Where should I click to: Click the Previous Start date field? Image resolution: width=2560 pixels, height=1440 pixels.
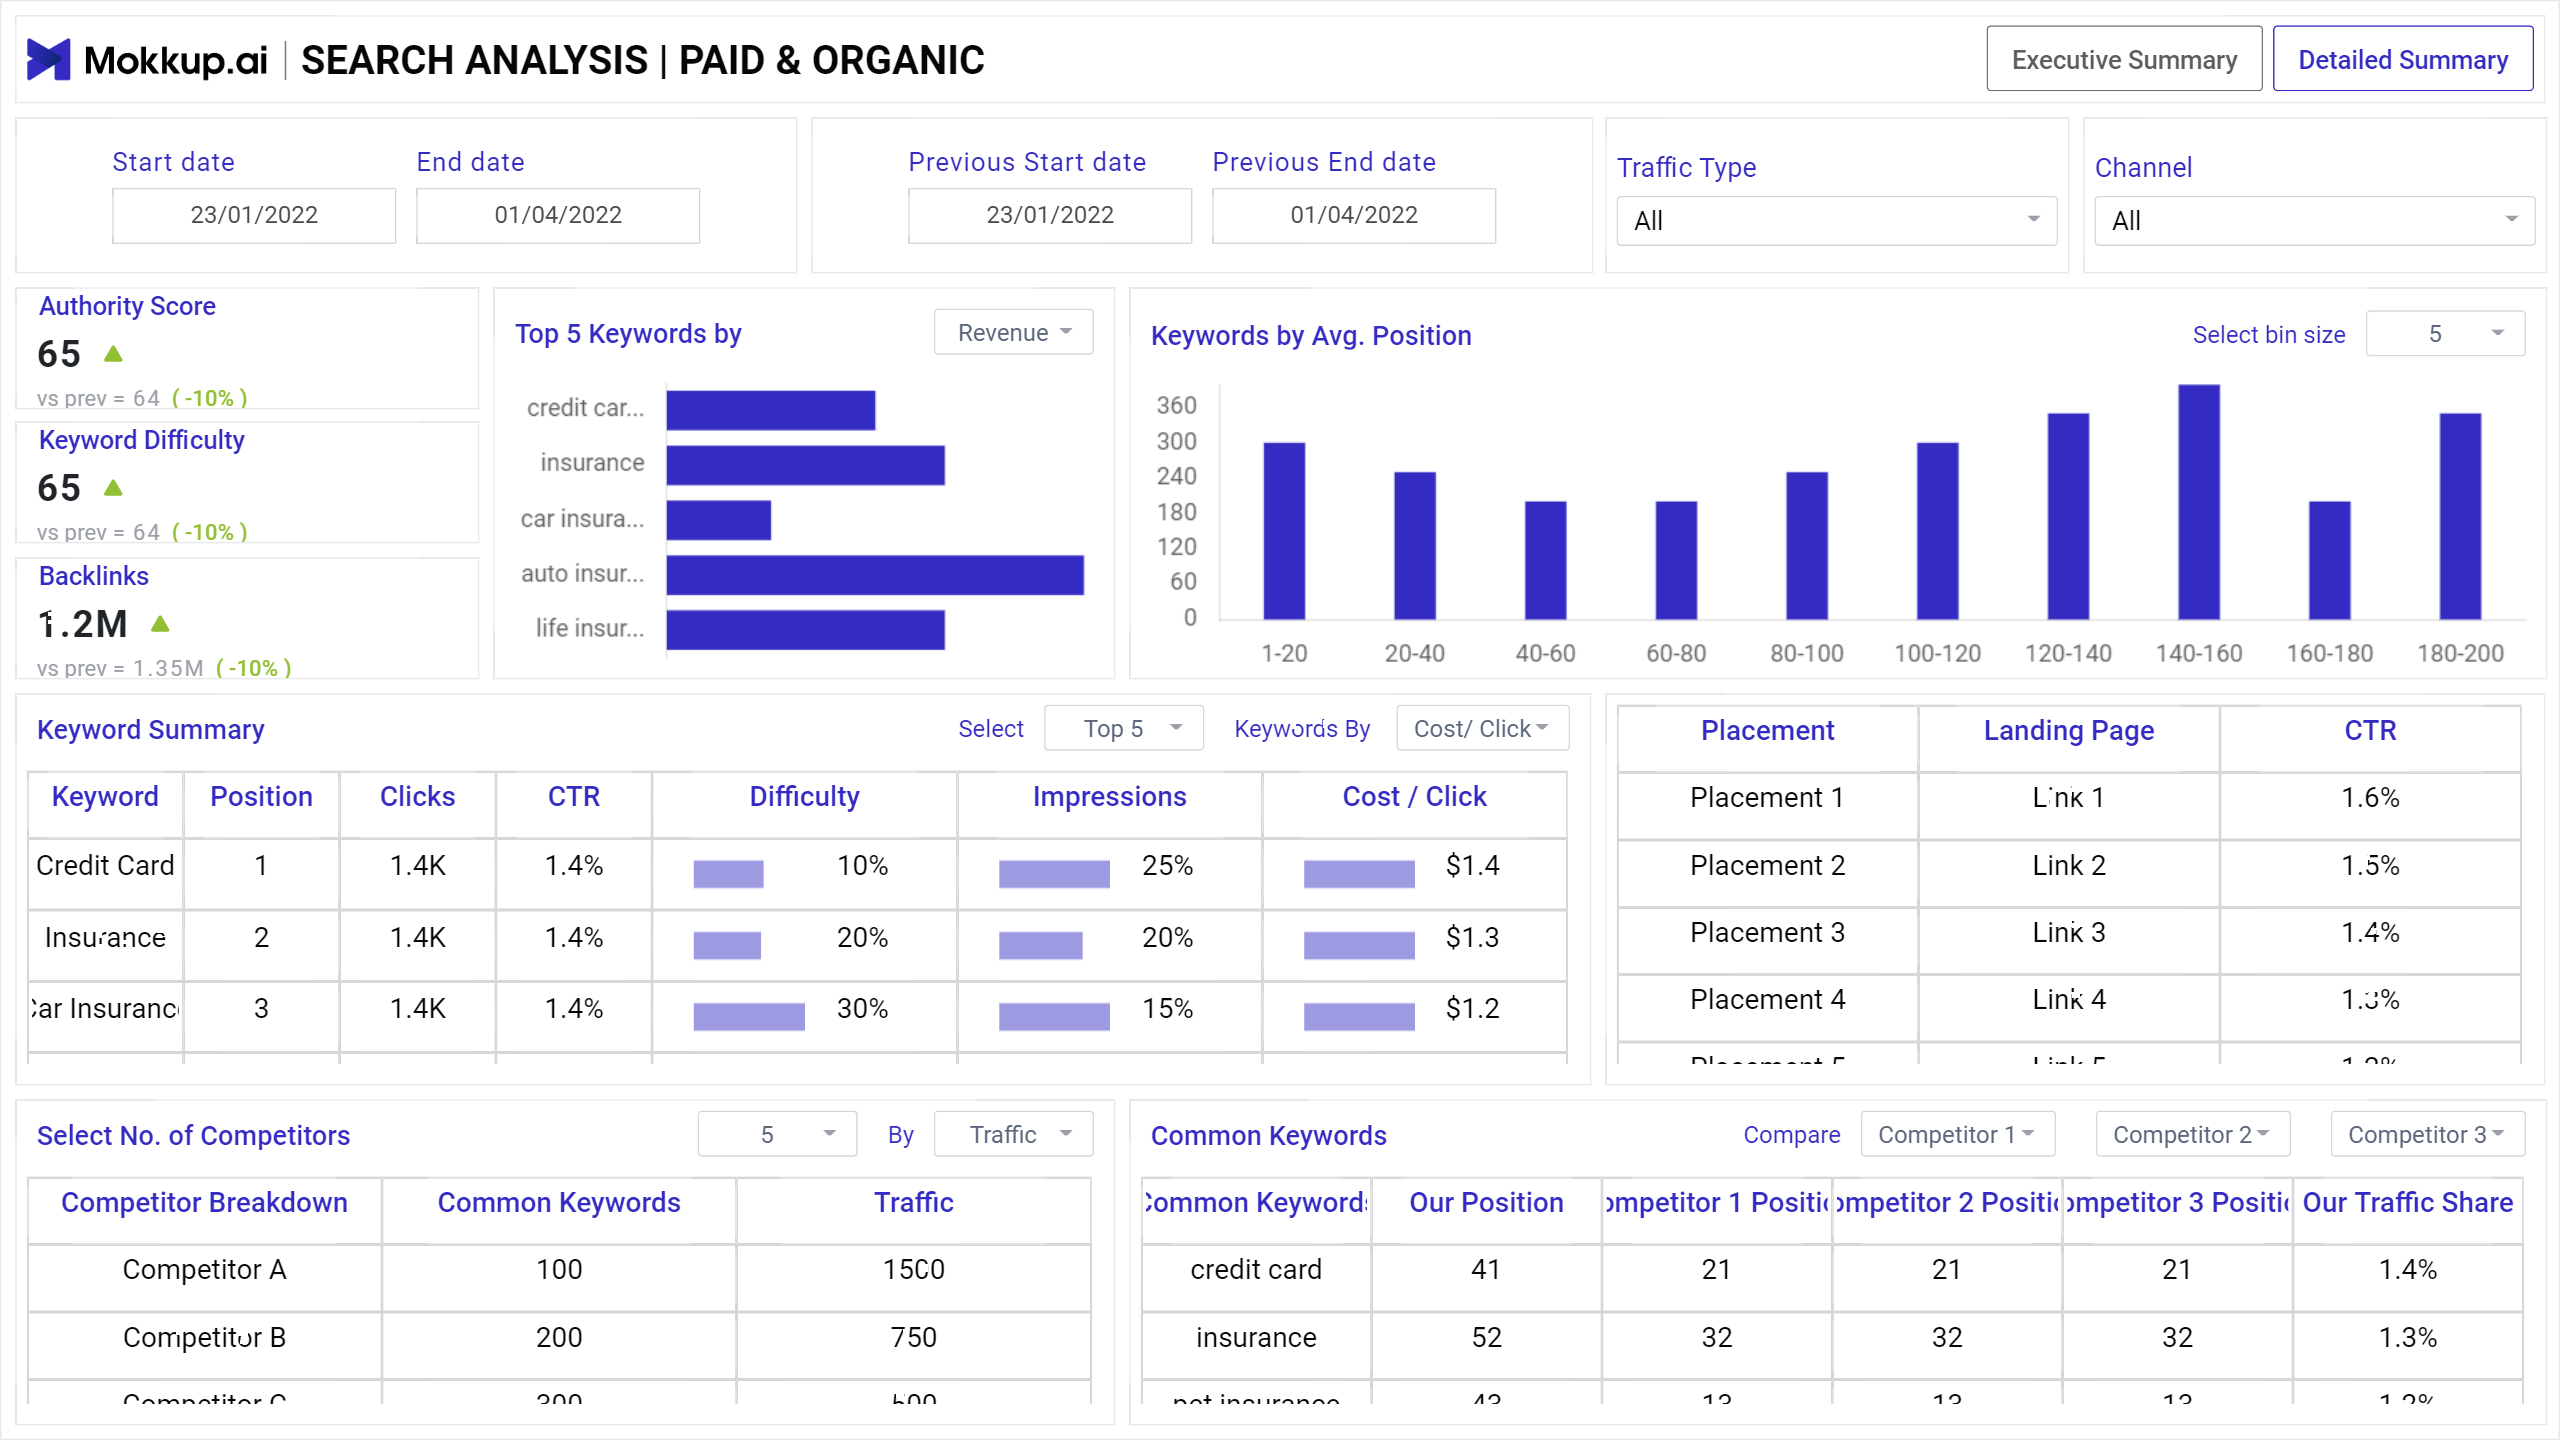1050,215
